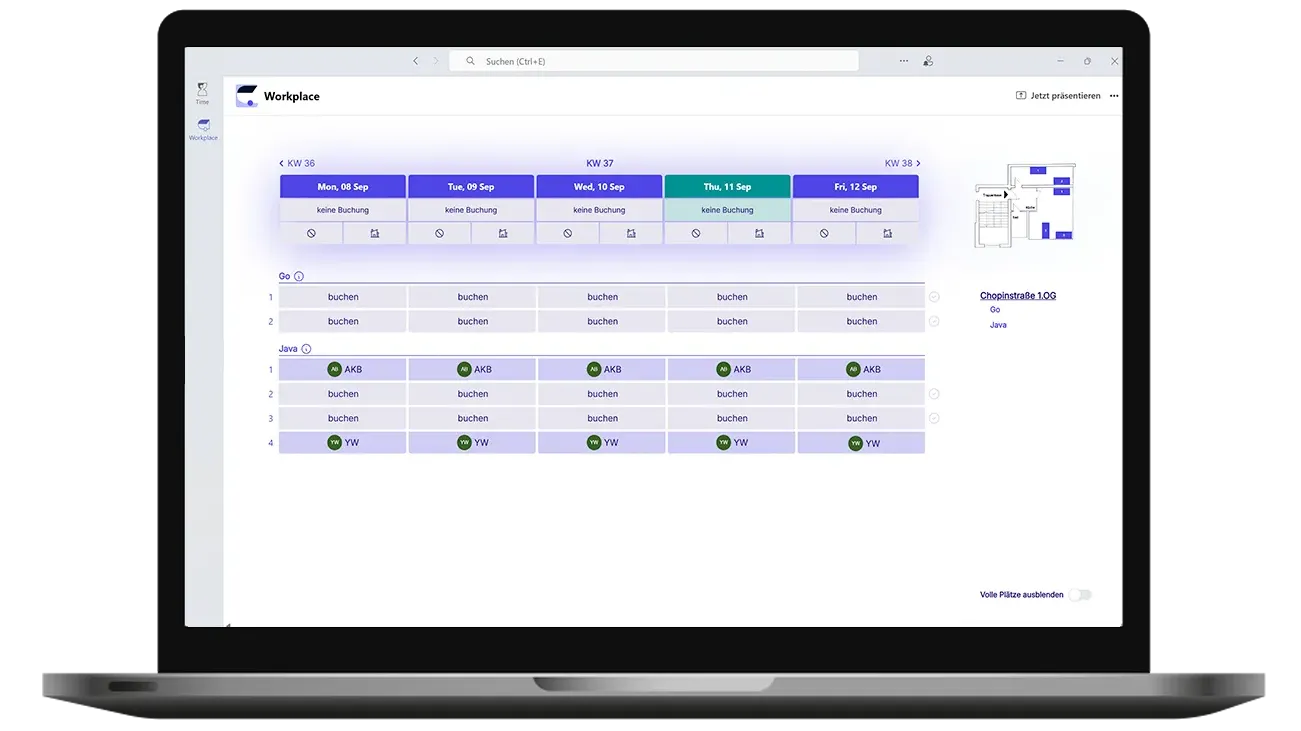Go to previous week KW 36
This screenshot has width=1301, height=731.
click(x=297, y=163)
